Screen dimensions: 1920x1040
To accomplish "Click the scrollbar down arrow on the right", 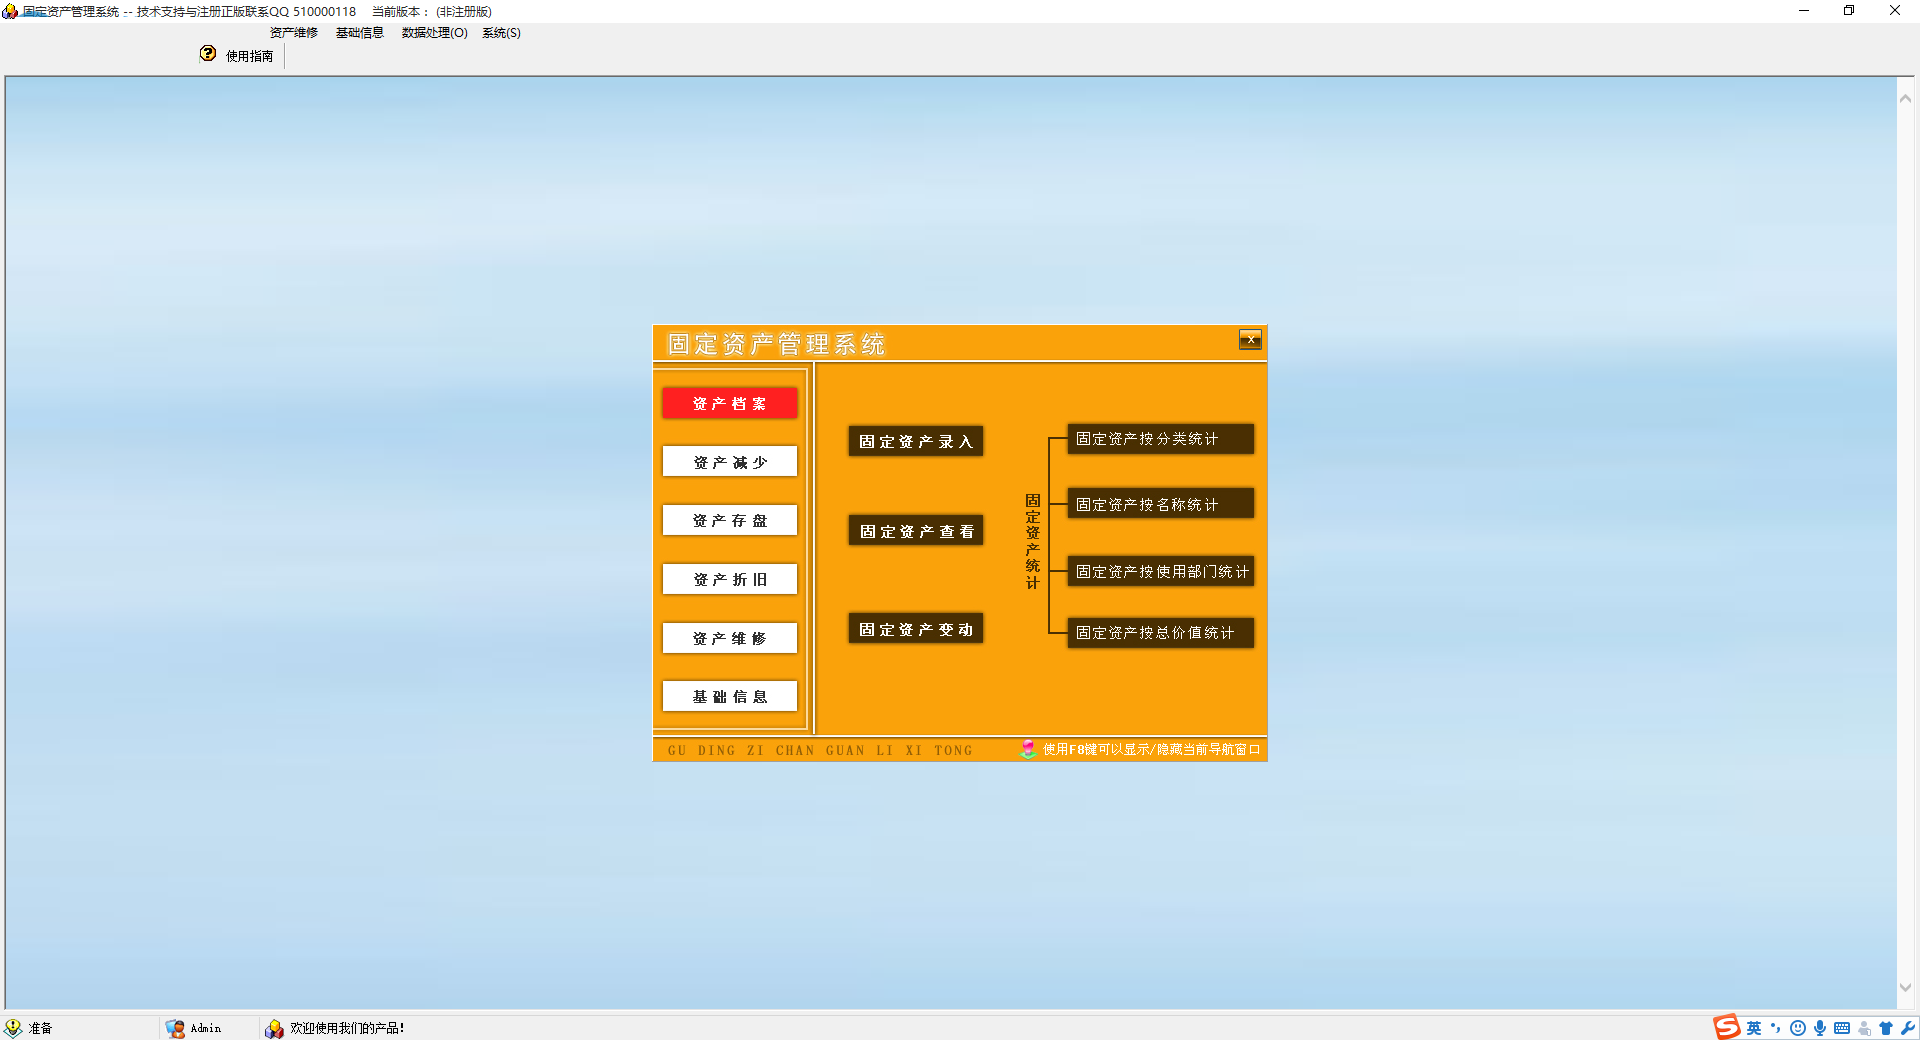I will click(x=1905, y=988).
